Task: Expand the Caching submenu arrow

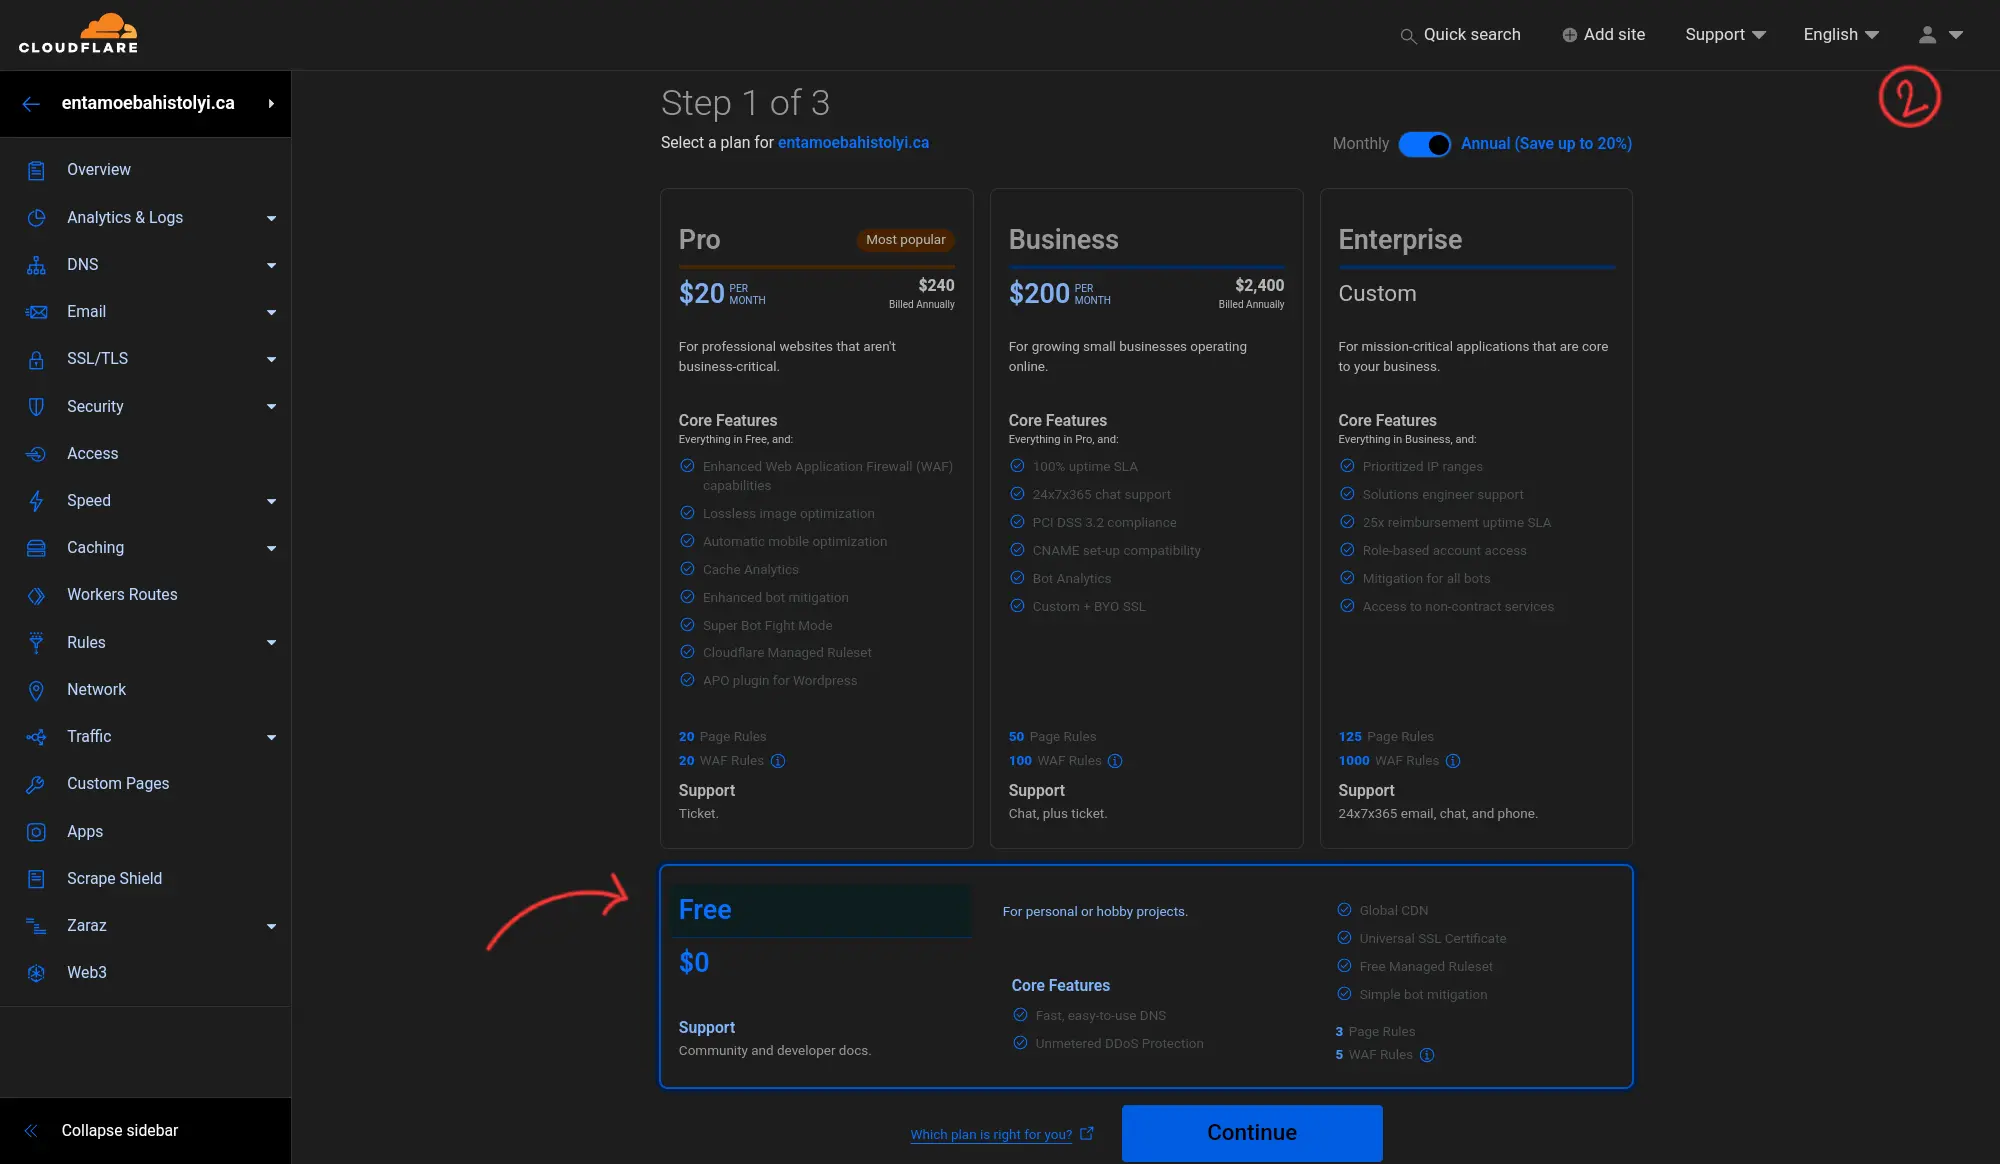Action: pyautogui.click(x=271, y=548)
